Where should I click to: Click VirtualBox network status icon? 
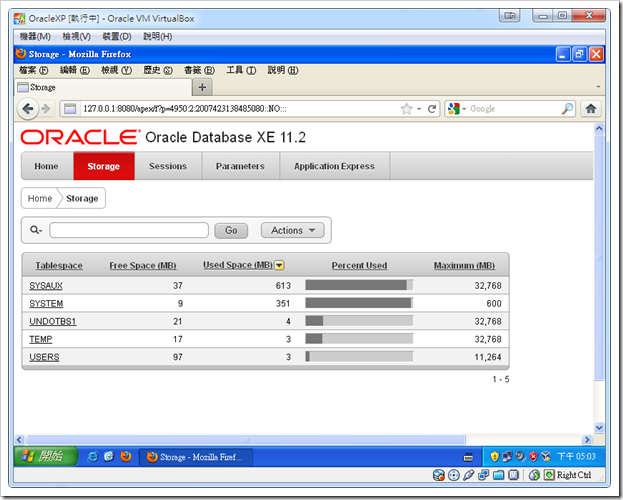pyautogui.click(x=484, y=475)
